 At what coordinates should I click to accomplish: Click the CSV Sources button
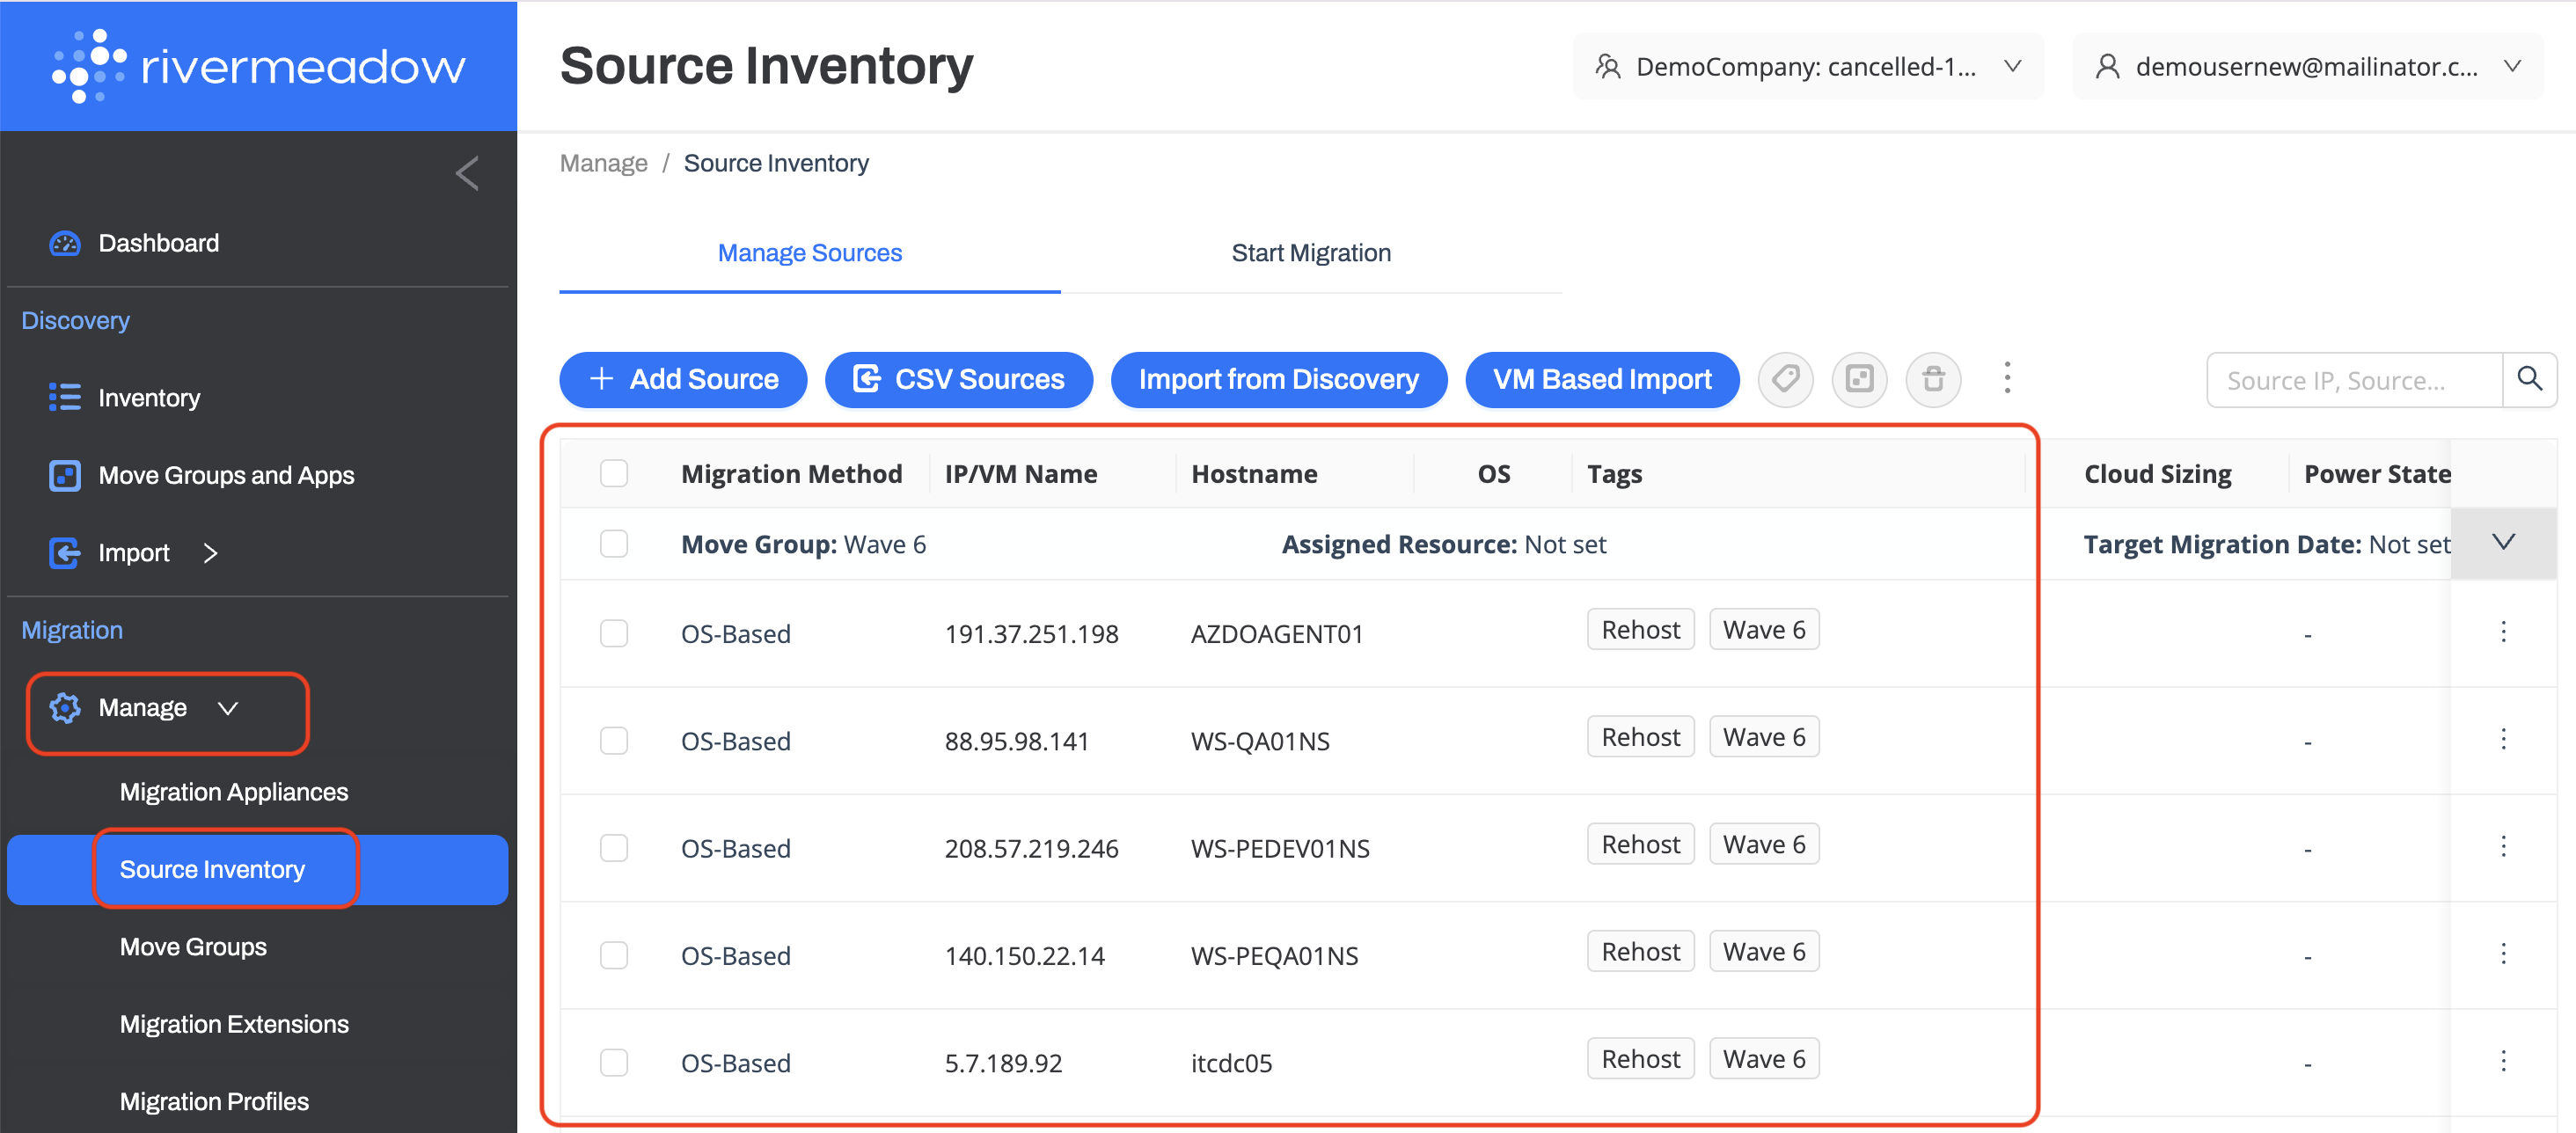(958, 379)
